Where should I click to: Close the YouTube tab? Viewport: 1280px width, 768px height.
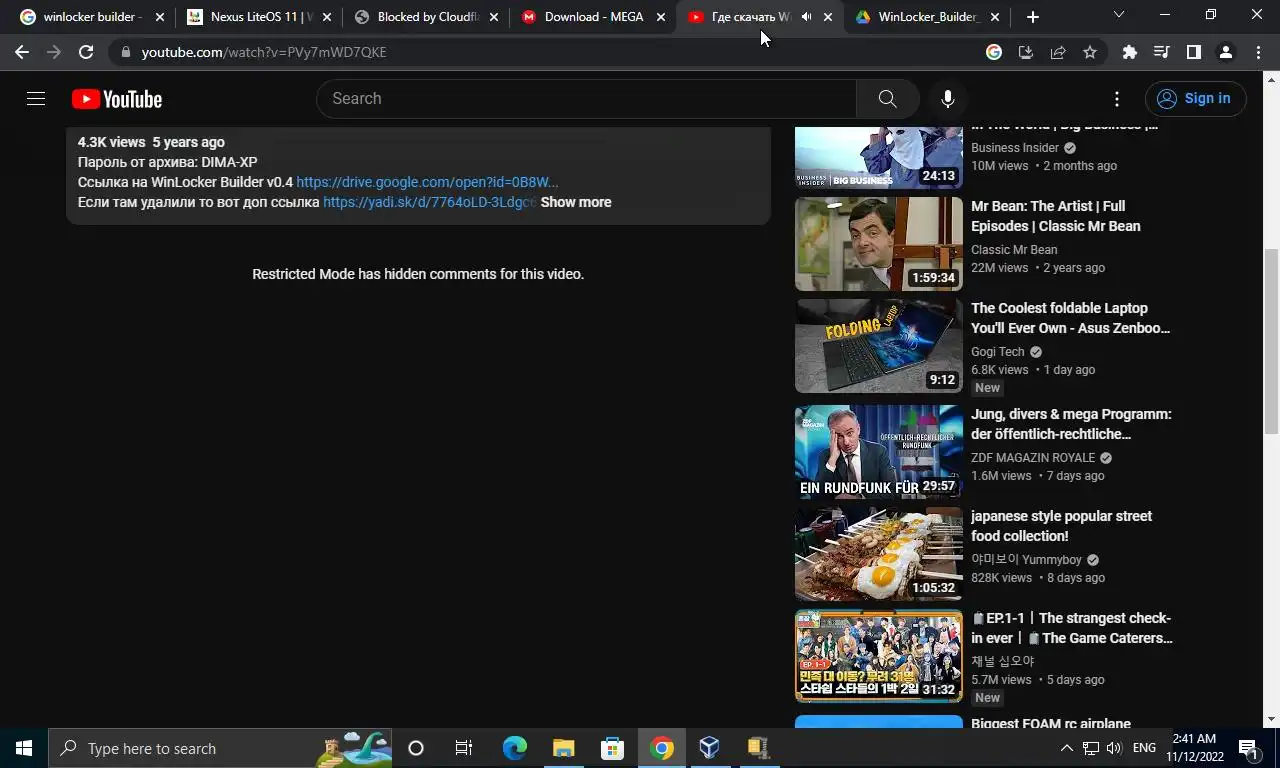coord(827,17)
